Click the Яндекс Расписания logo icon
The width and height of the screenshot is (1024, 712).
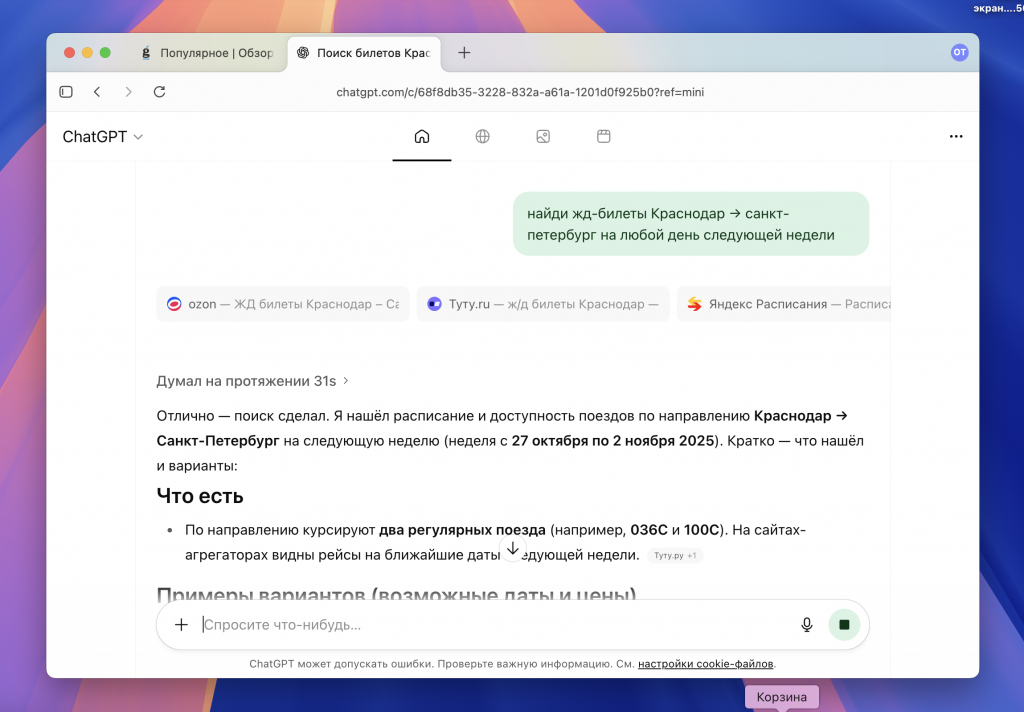pos(694,304)
